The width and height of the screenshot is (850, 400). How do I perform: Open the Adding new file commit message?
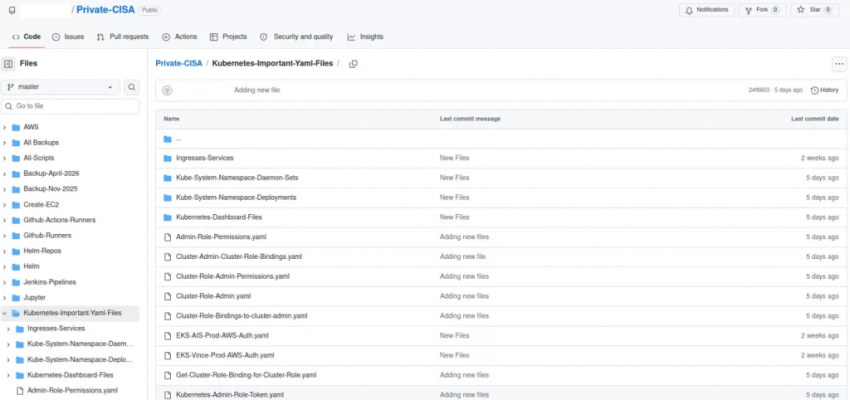(257, 91)
